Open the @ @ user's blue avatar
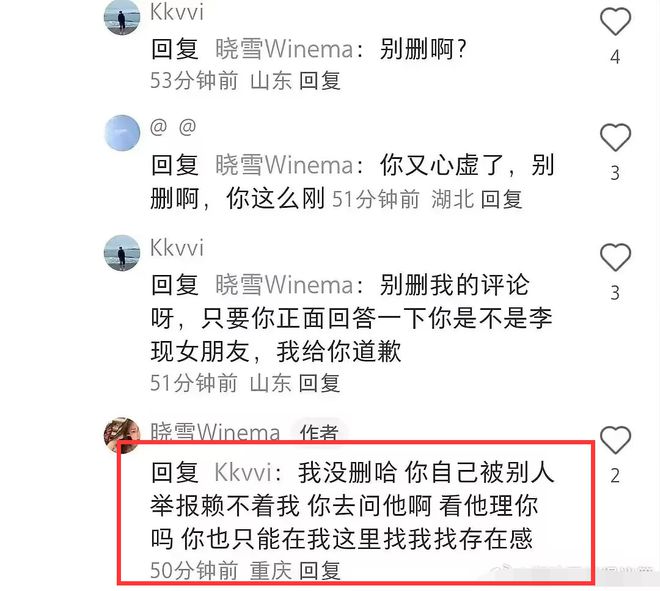The width and height of the screenshot is (660, 591). [122, 133]
